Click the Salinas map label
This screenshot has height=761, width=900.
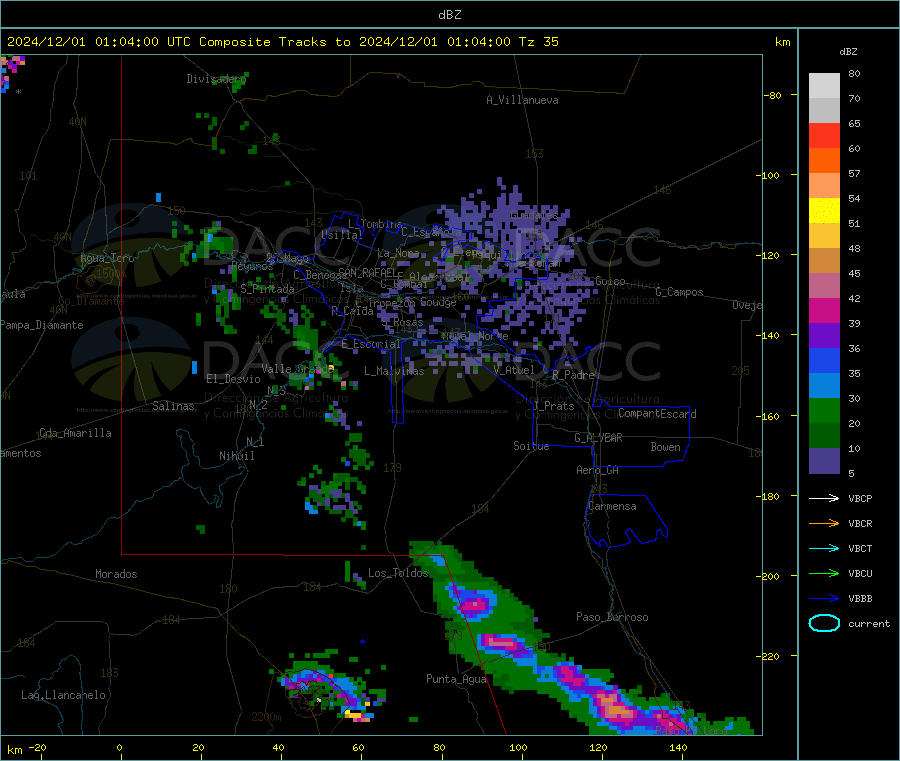coord(173,406)
